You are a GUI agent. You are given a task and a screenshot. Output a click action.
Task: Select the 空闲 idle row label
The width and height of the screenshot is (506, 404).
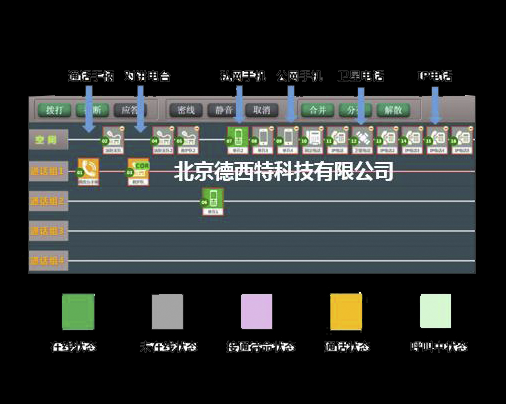[48, 140]
